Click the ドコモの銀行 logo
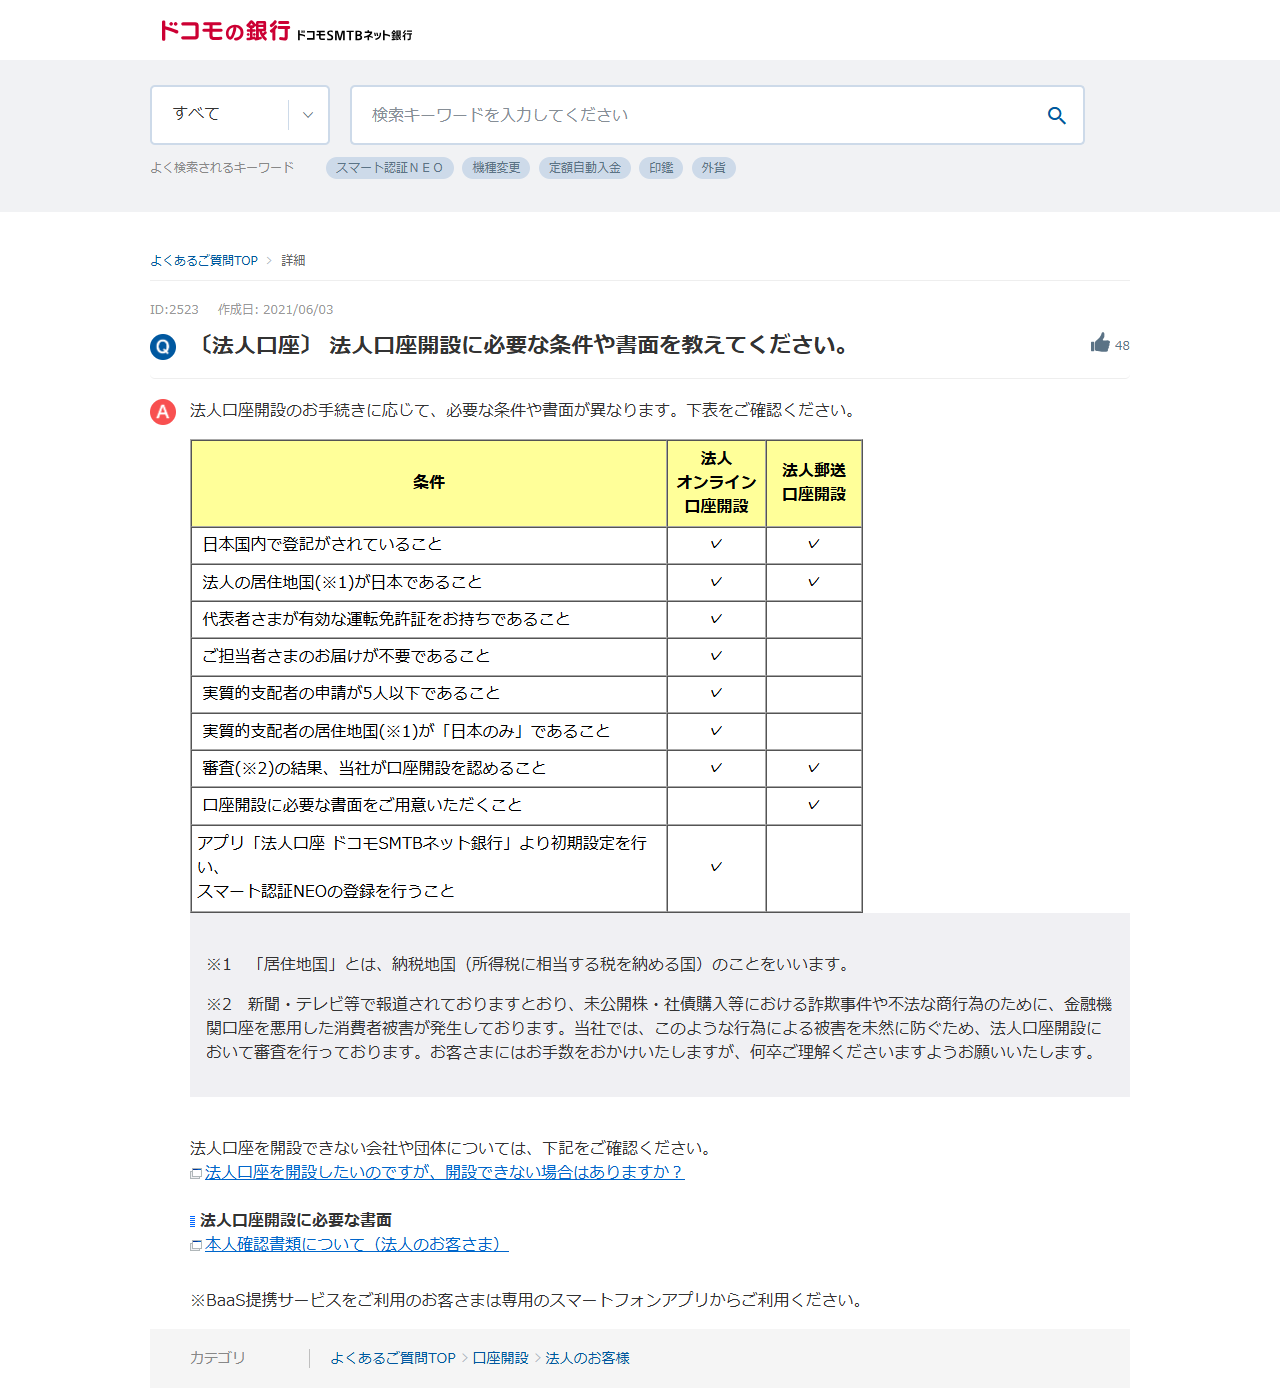The height and width of the screenshot is (1400, 1280). (286, 31)
